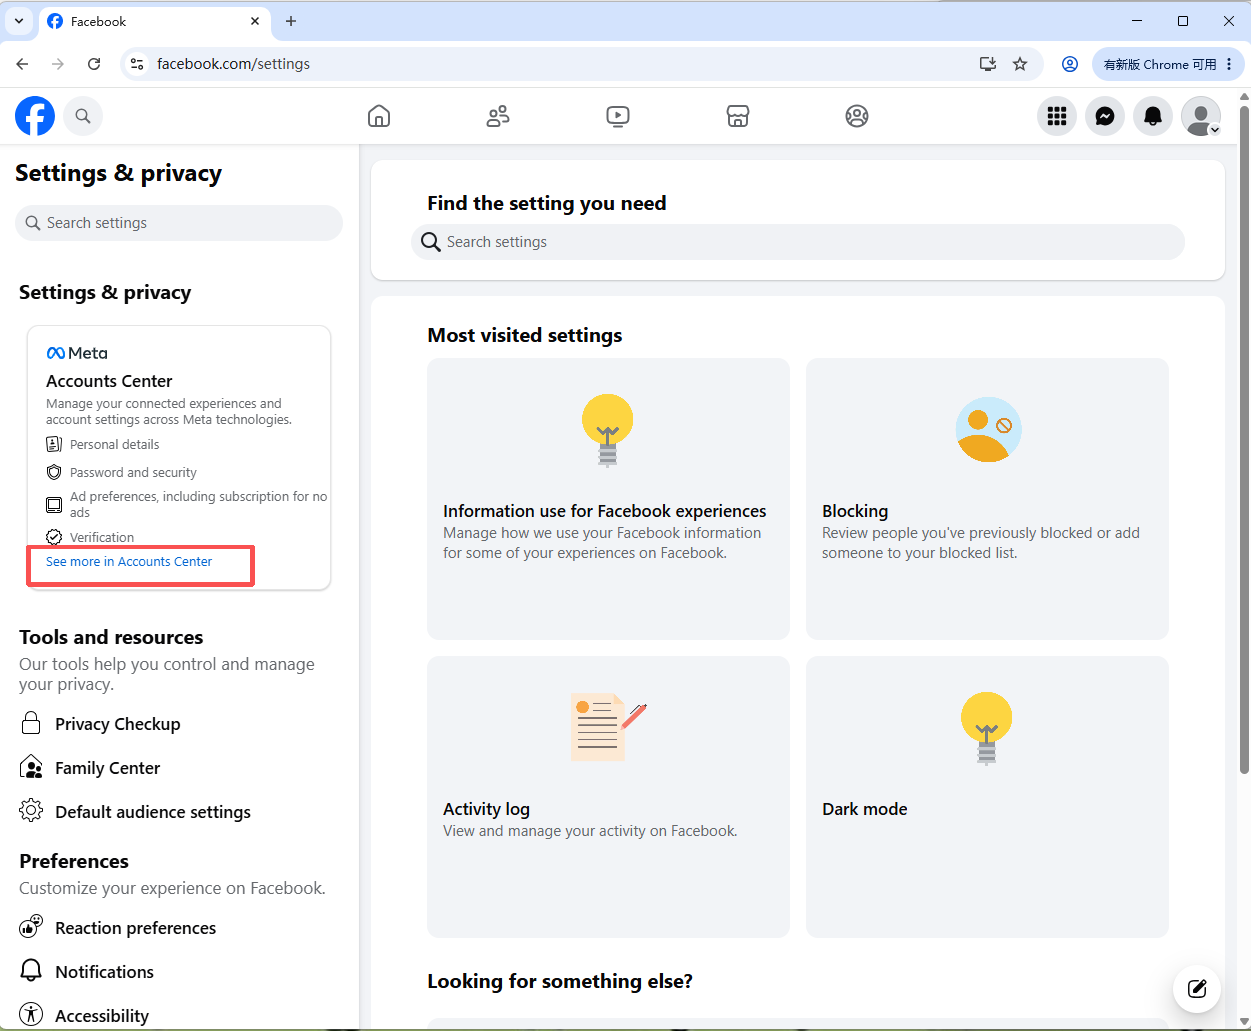
Task: Open the Facebook search magnifier button
Action: click(83, 116)
